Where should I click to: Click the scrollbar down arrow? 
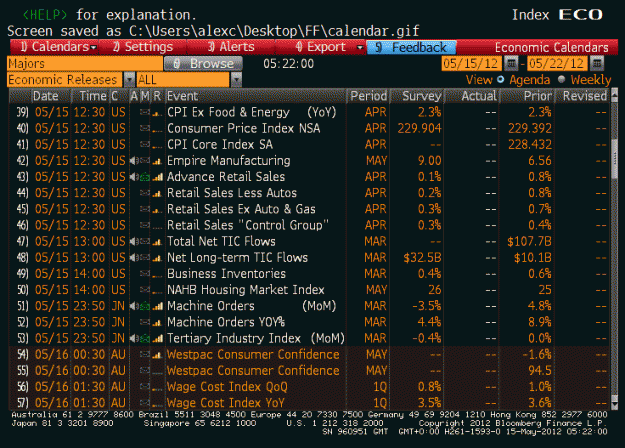(x=614, y=405)
